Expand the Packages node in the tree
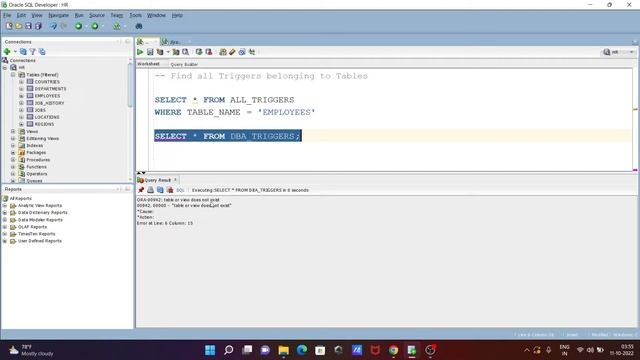The width and height of the screenshot is (640, 360). [x=13, y=153]
